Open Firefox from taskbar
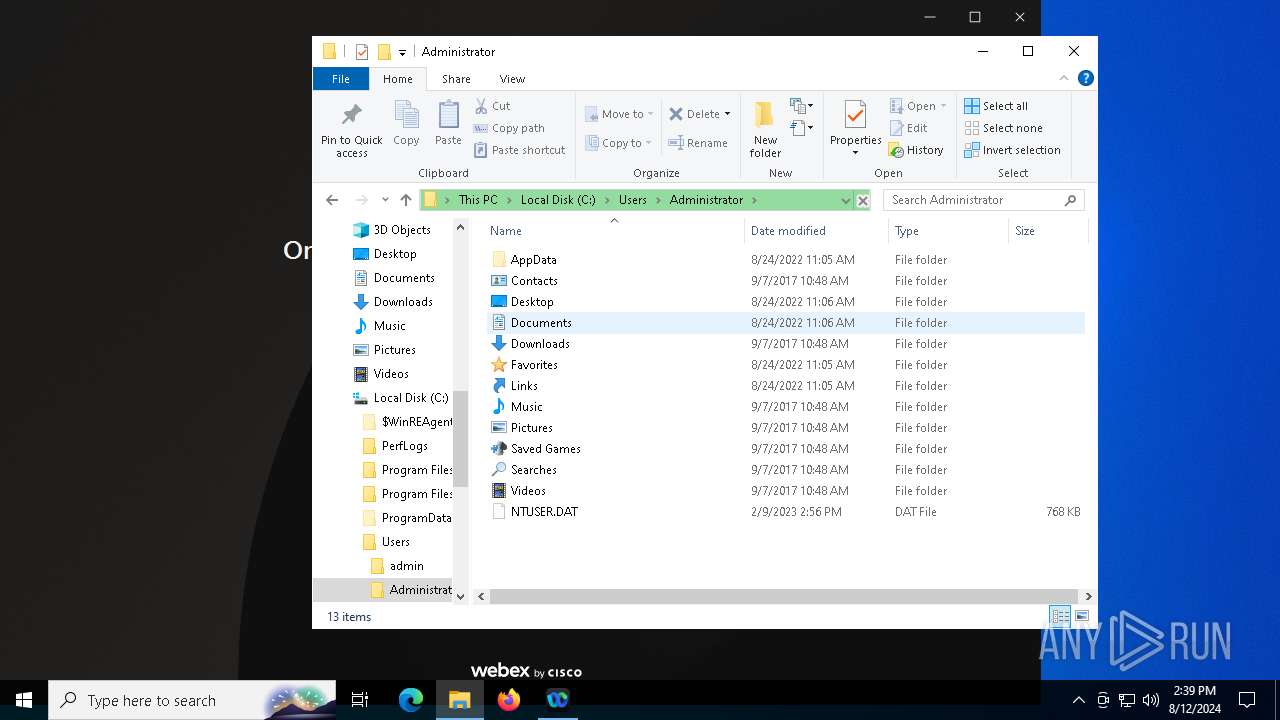Image resolution: width=1280 pixels, height=720 pixels. click(509, 700)
